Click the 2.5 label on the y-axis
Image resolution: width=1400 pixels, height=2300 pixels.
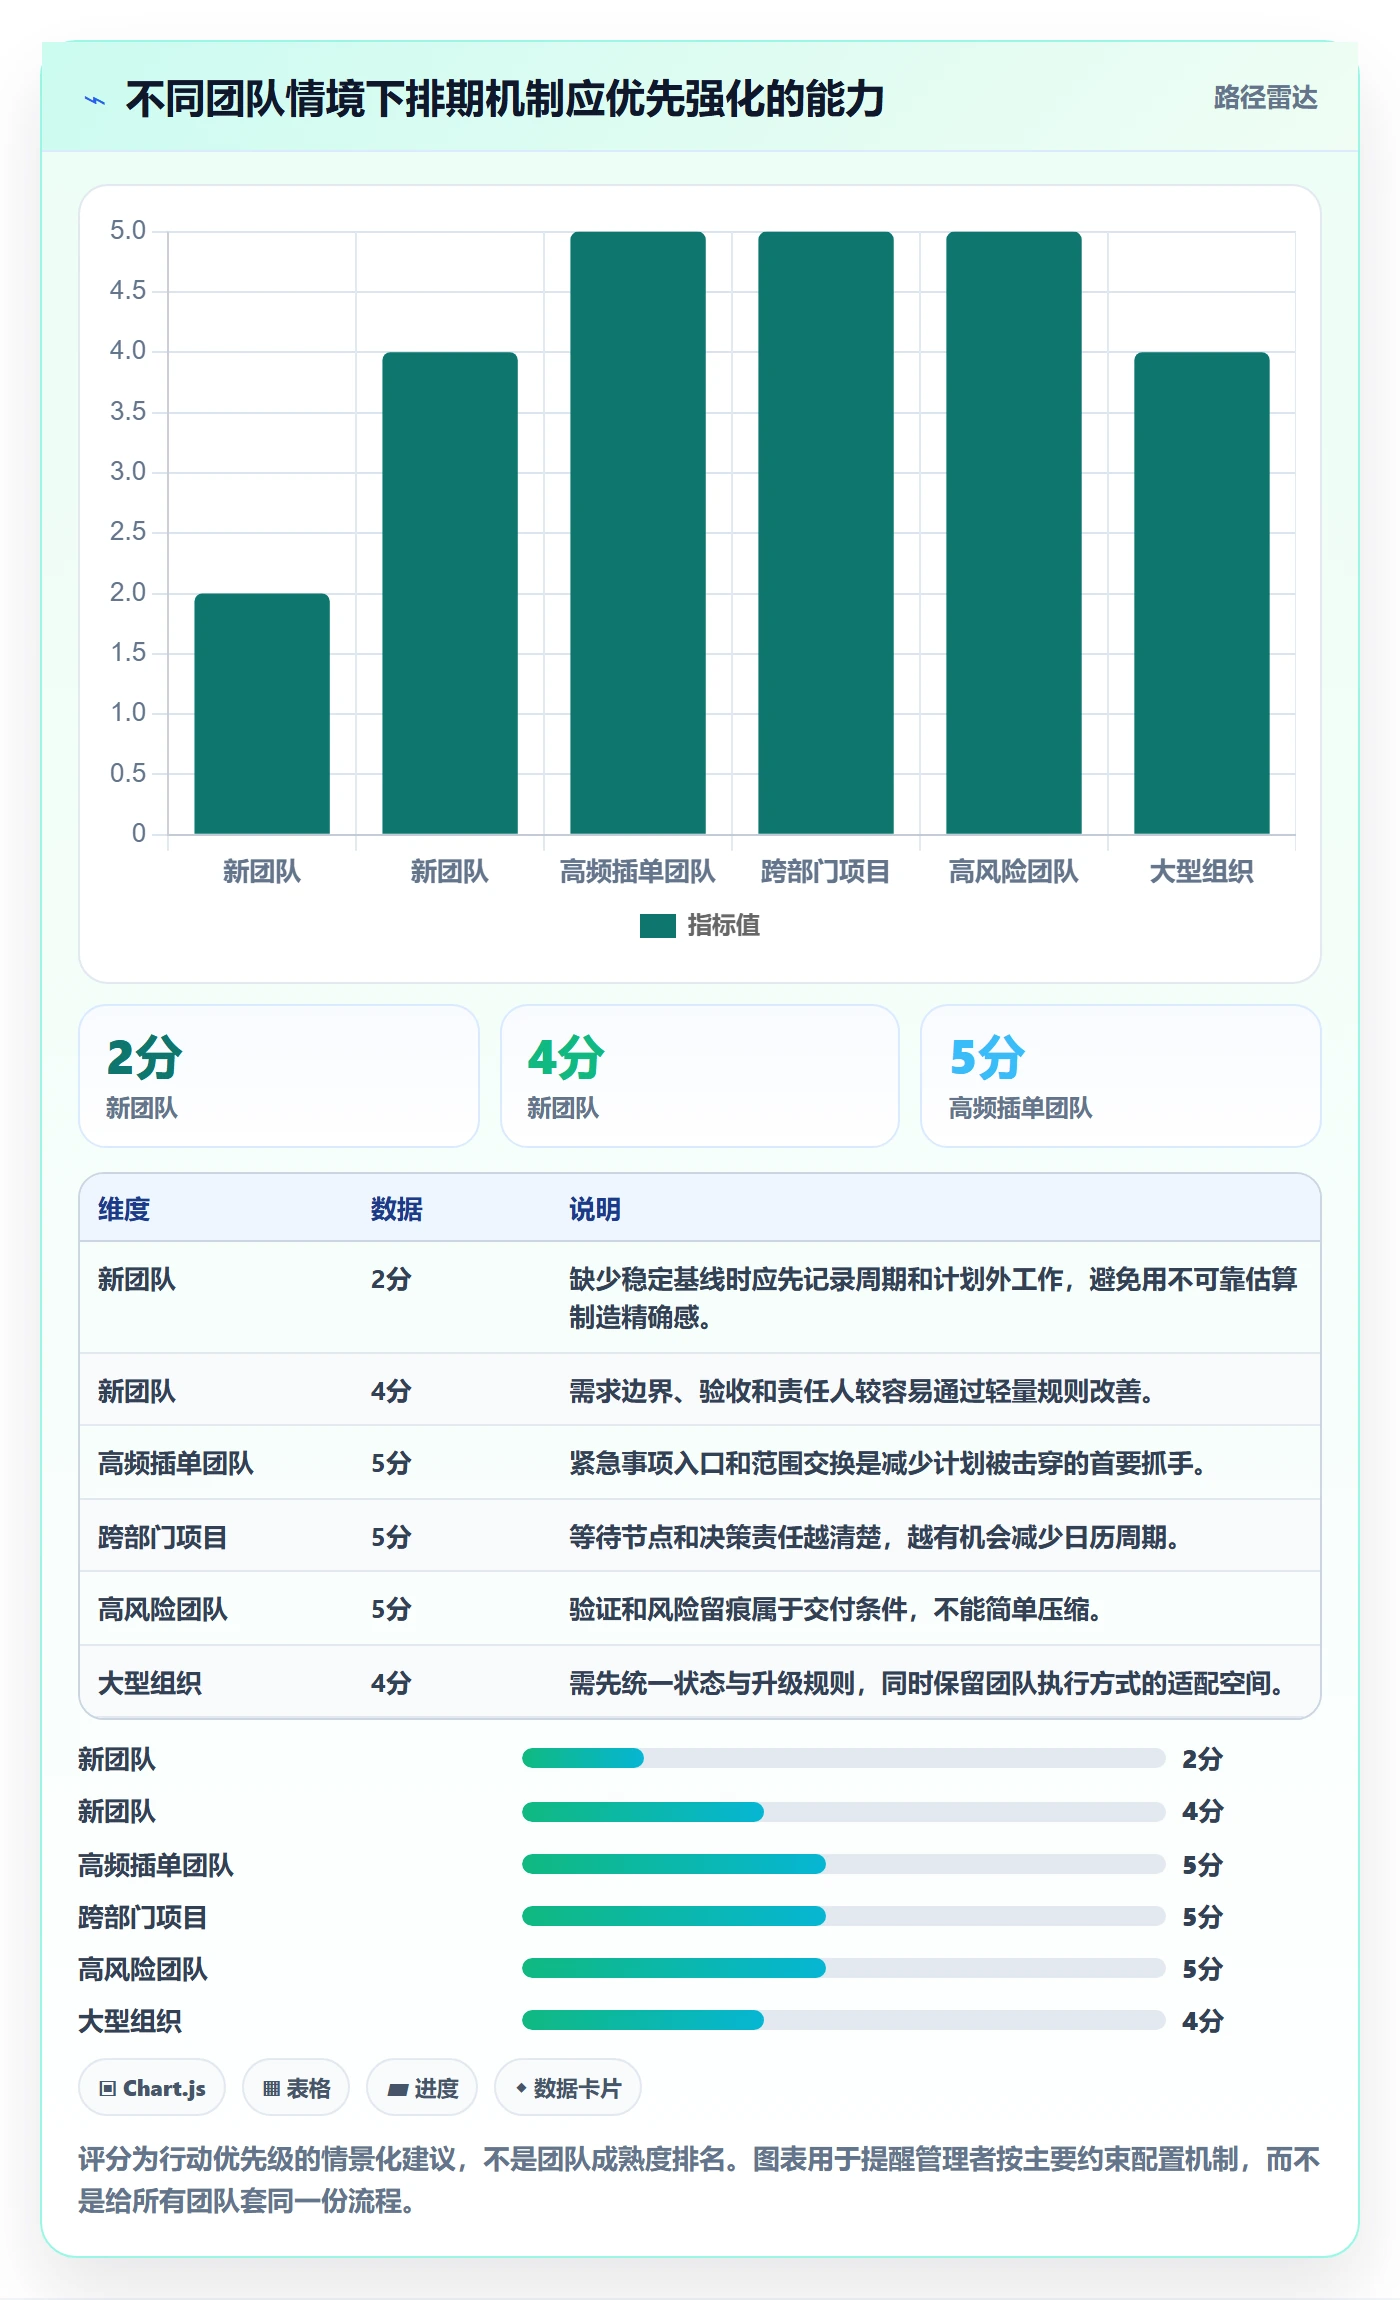(128, 532)
